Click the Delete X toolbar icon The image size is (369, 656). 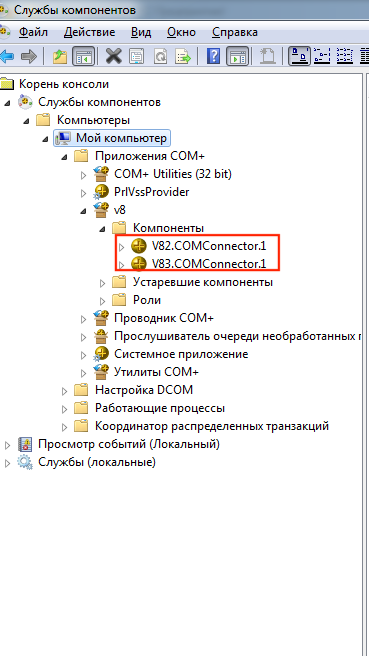(x=113, y=56)
